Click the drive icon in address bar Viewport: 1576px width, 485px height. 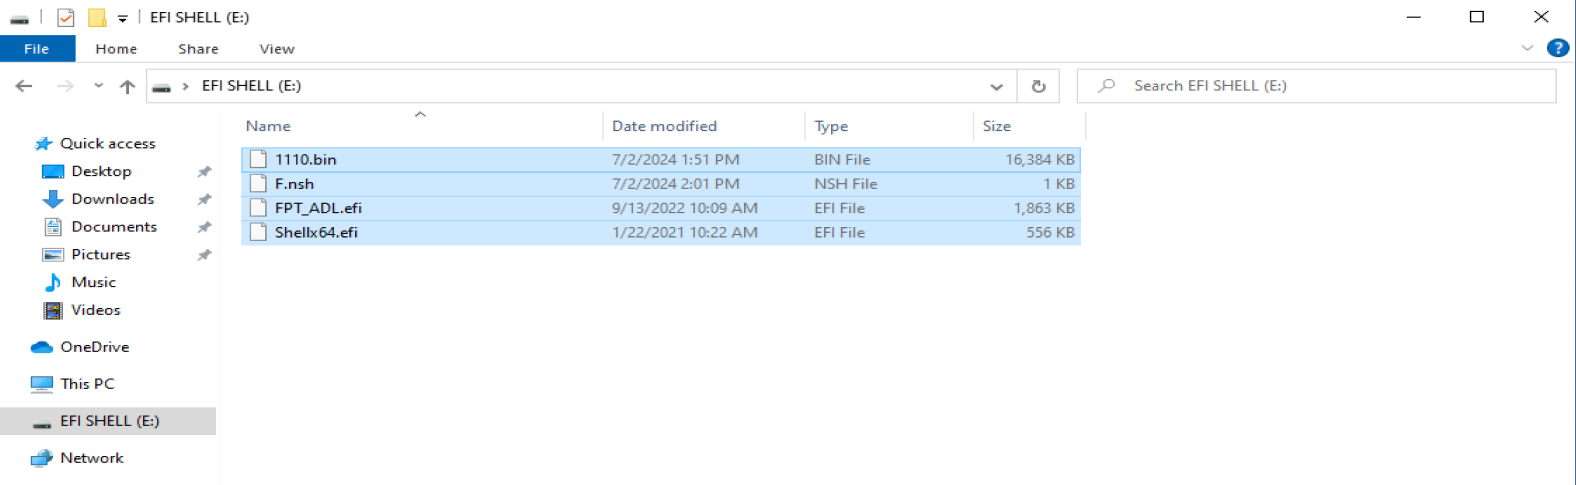[x=161, y=87]
